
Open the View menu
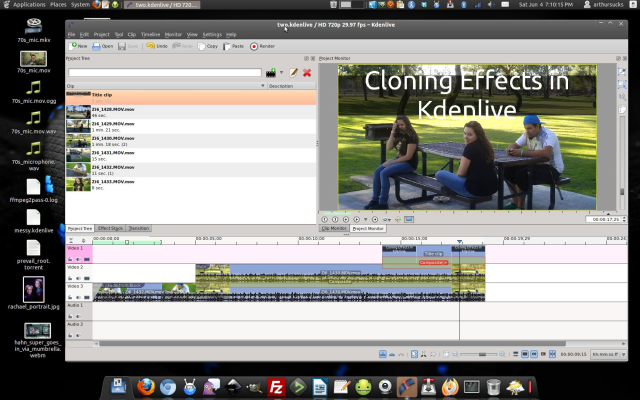(192, 34)
